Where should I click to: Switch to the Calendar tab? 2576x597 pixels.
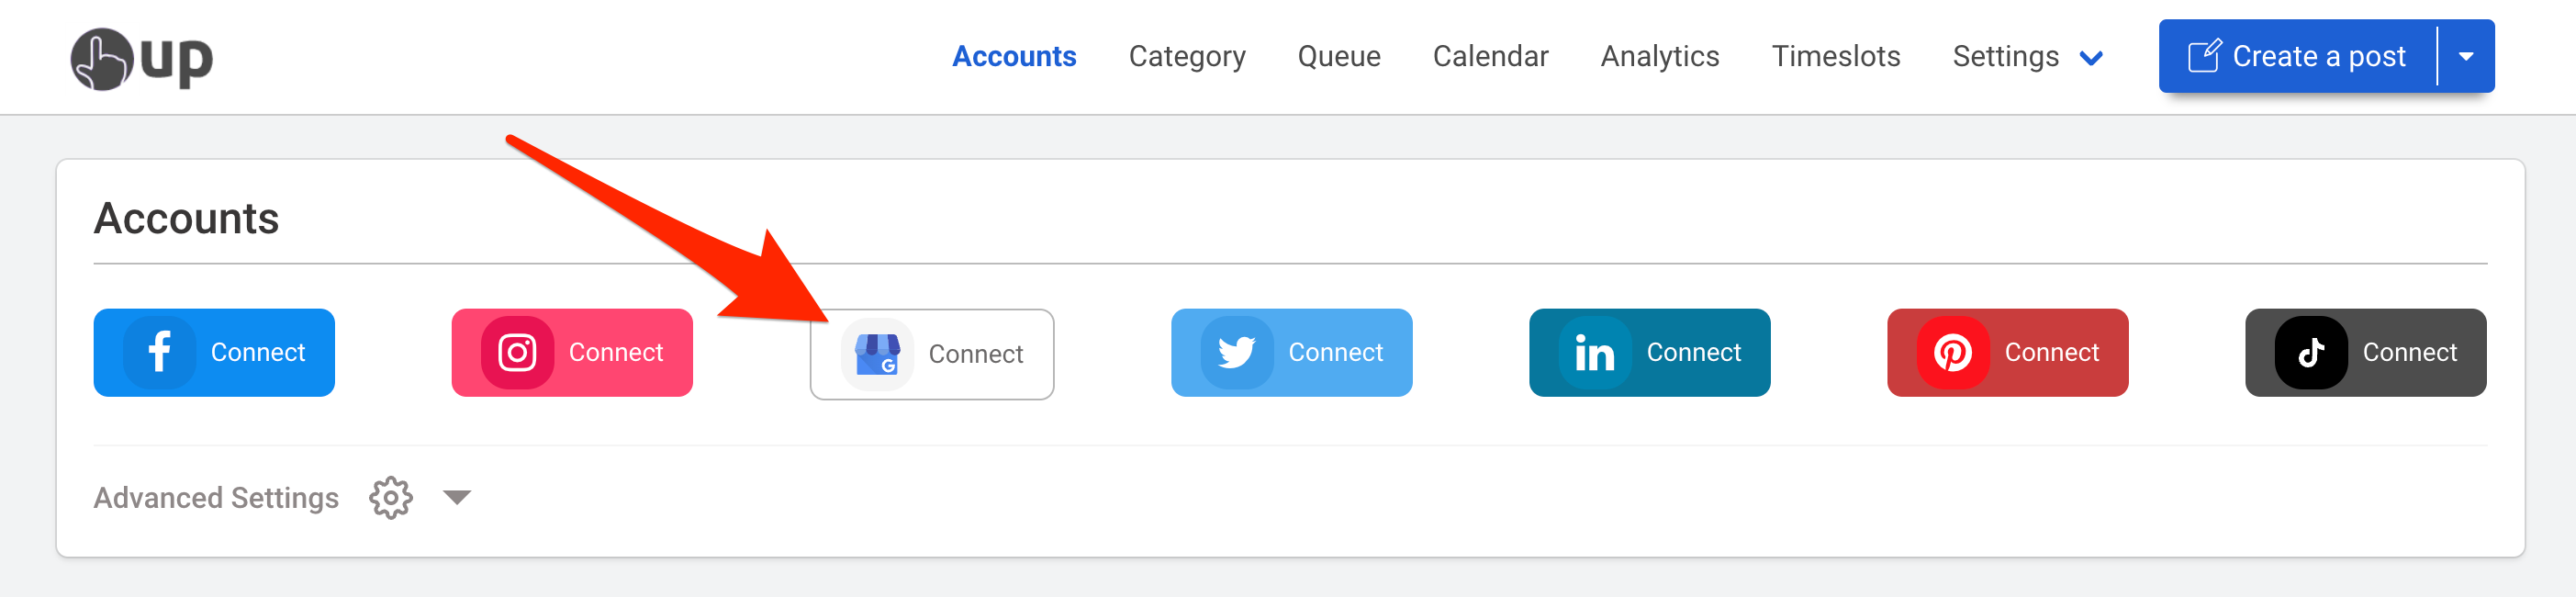coord(1490,56)
